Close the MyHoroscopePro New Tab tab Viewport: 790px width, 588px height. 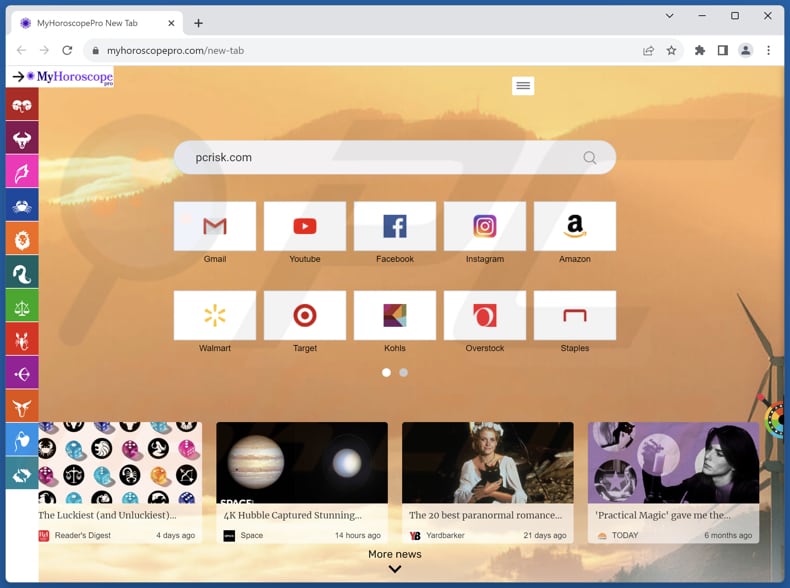(x=171, y=23)
